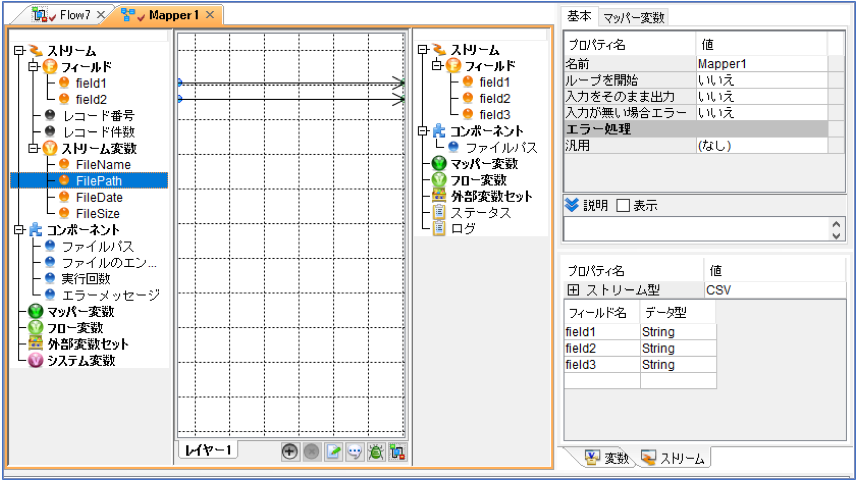Image resolution: width=857 pixels, height=480 pixels.
Task: Select input field1 in the tree
Action: (91, 83)
